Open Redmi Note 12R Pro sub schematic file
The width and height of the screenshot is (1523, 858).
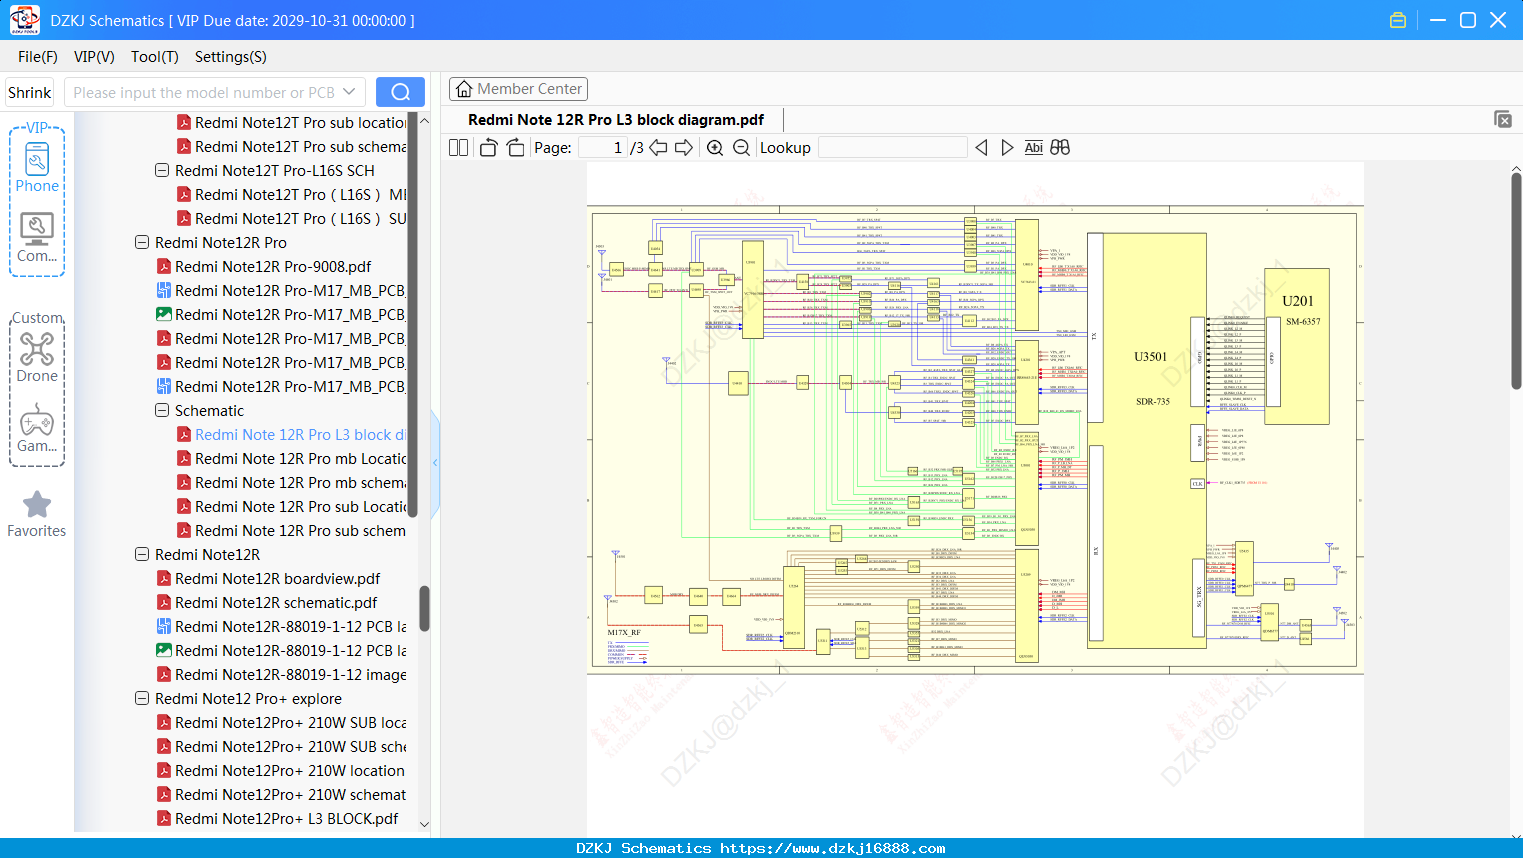coord(292,530)
